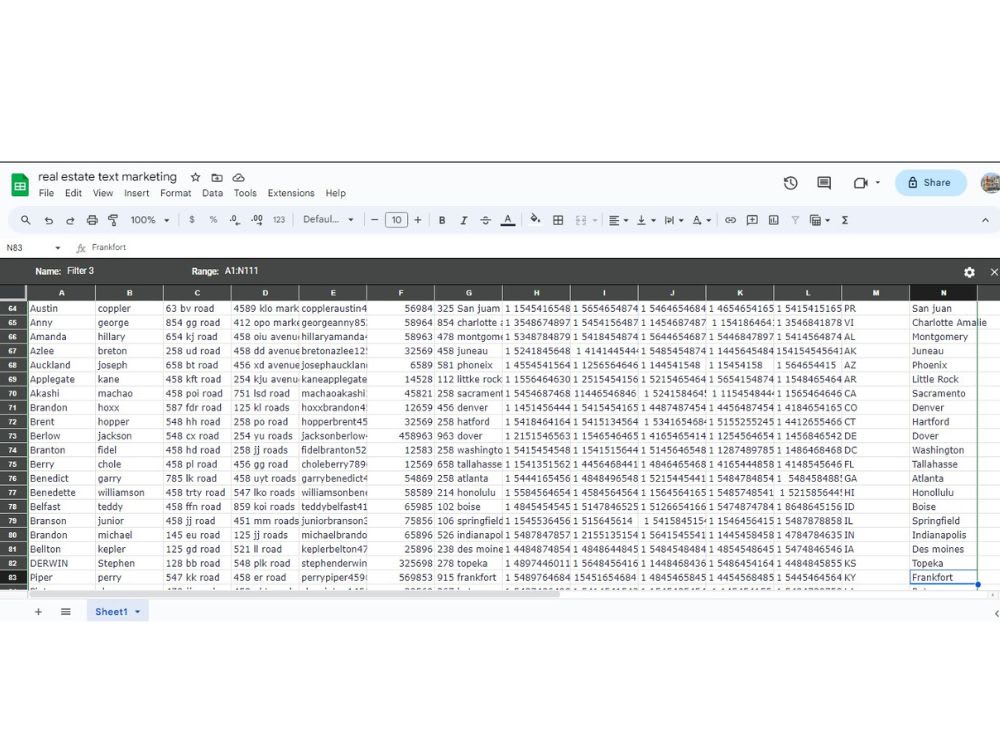Start a Meet call camera icon
Viewport: 1000px width, 750px height.
coord(861,183)
